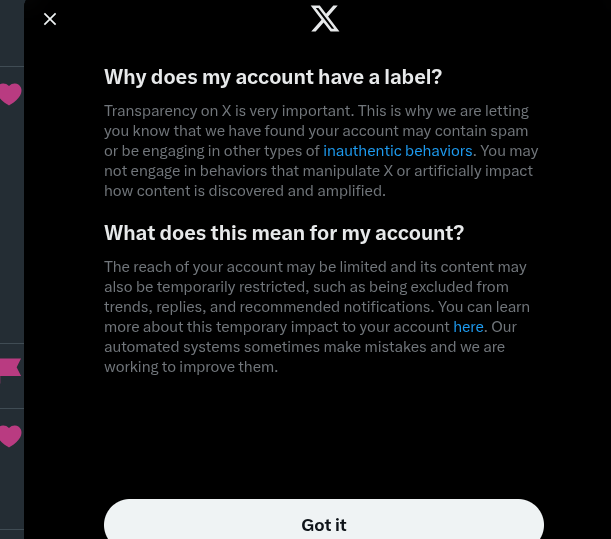Click the text "working to improve them."
This screenshot has height=539, width=611.
pos(191,366)
